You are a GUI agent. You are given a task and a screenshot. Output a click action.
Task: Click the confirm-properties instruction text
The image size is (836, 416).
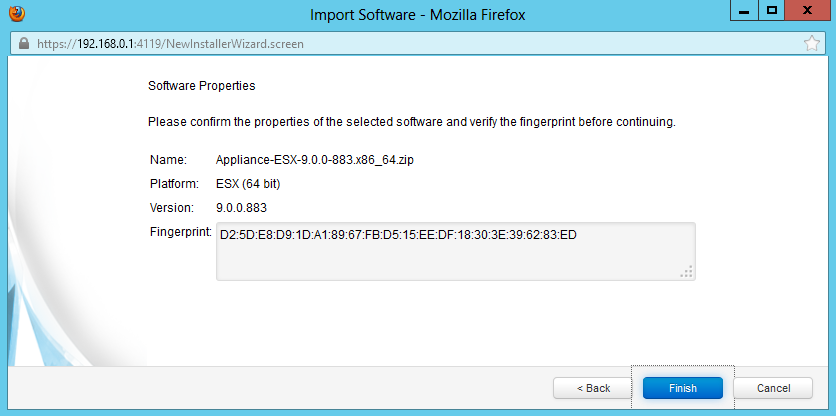coord(411,122)
